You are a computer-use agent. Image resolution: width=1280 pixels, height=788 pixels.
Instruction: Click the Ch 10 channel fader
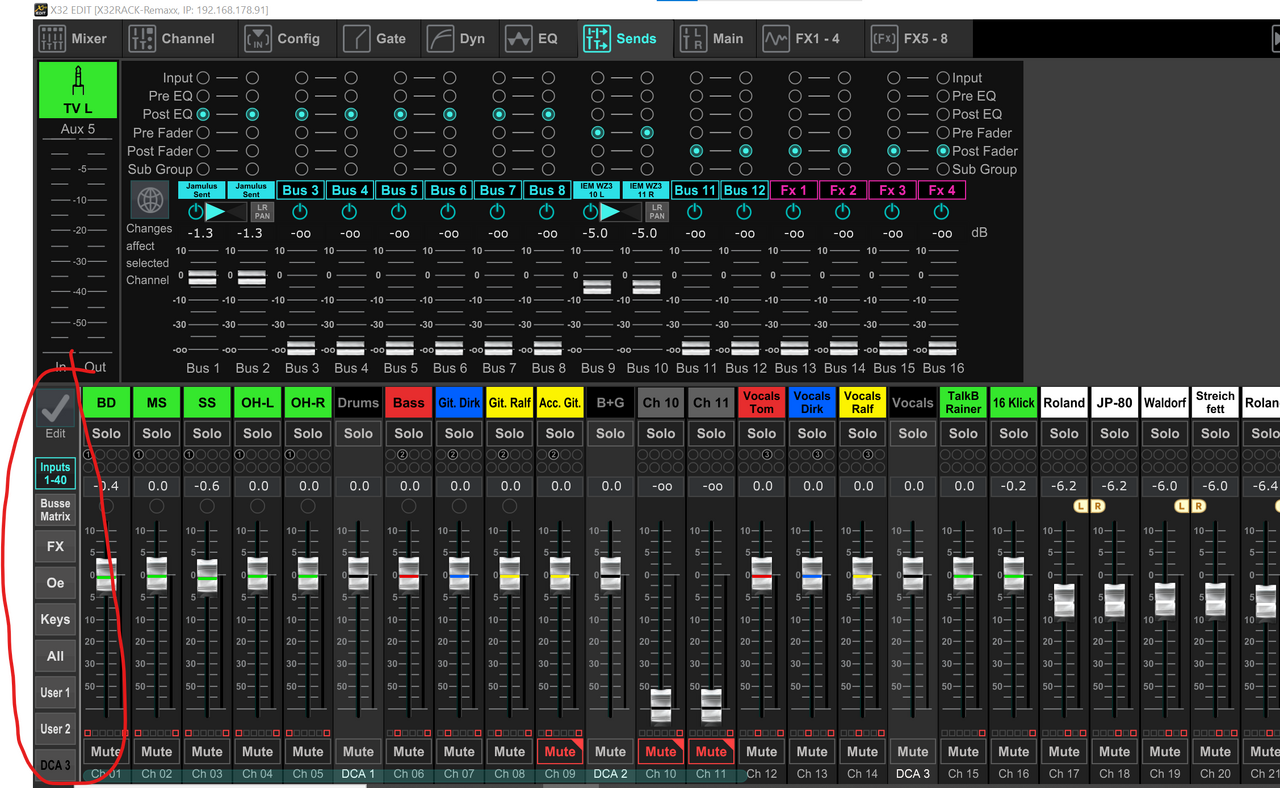661,705
